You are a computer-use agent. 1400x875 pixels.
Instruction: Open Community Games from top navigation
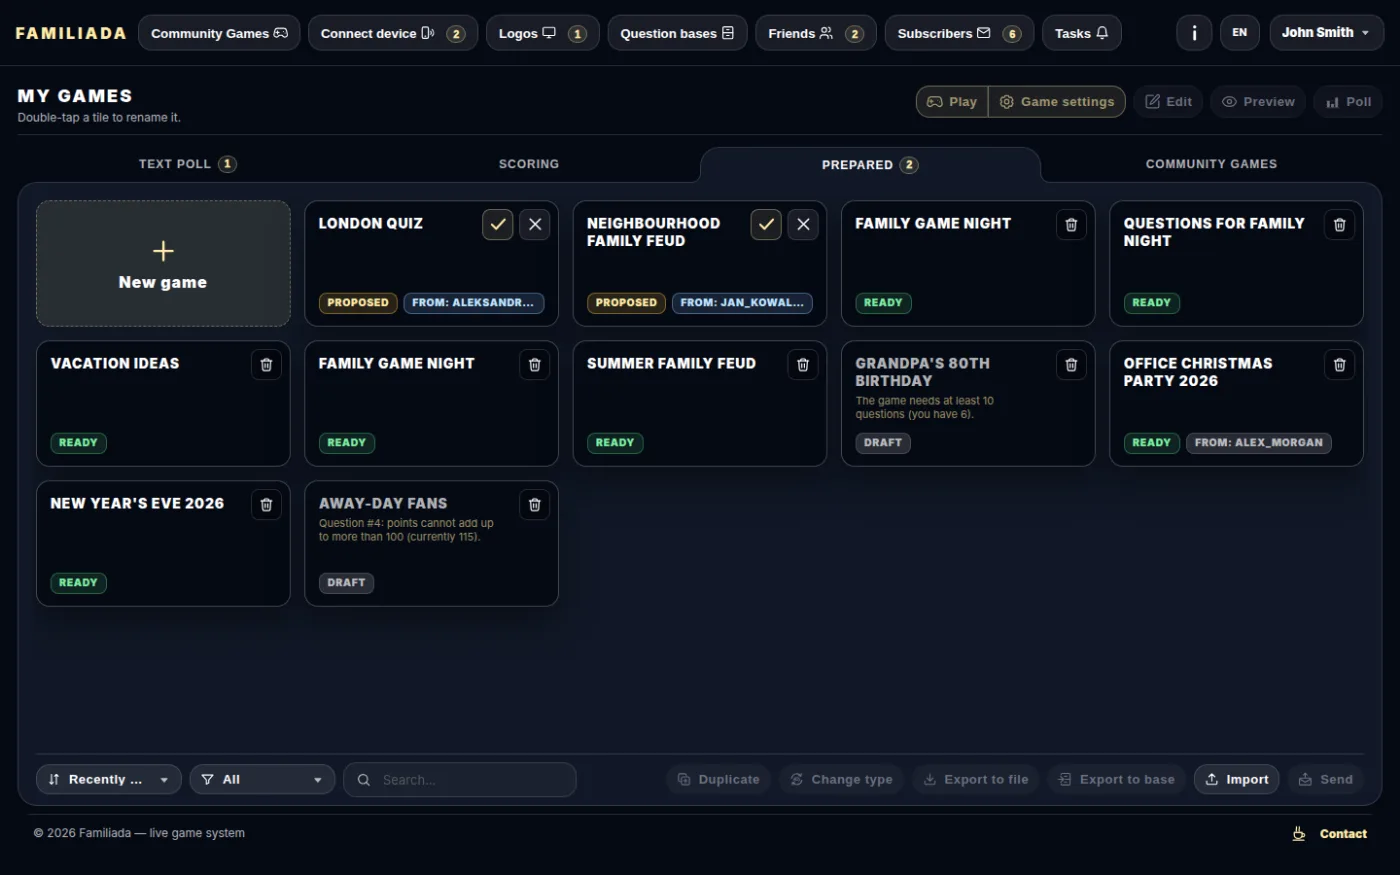219,33
